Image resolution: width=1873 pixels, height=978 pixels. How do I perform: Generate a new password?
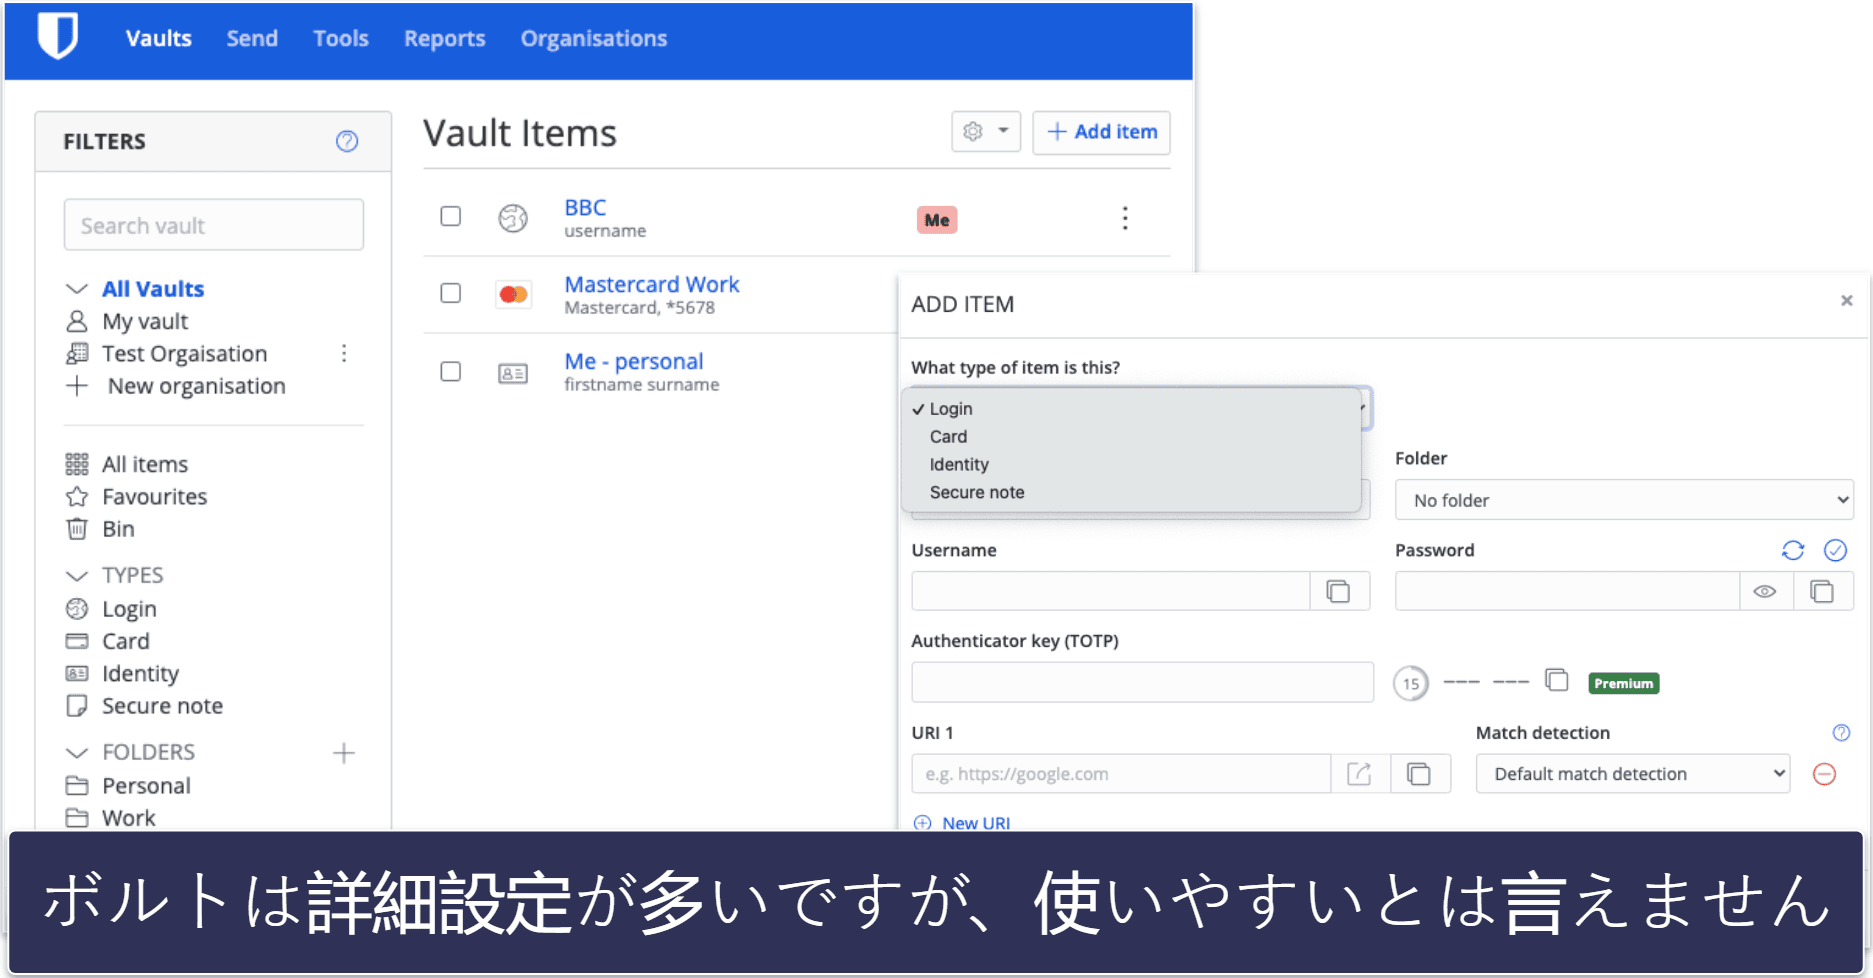point(1793,550)
